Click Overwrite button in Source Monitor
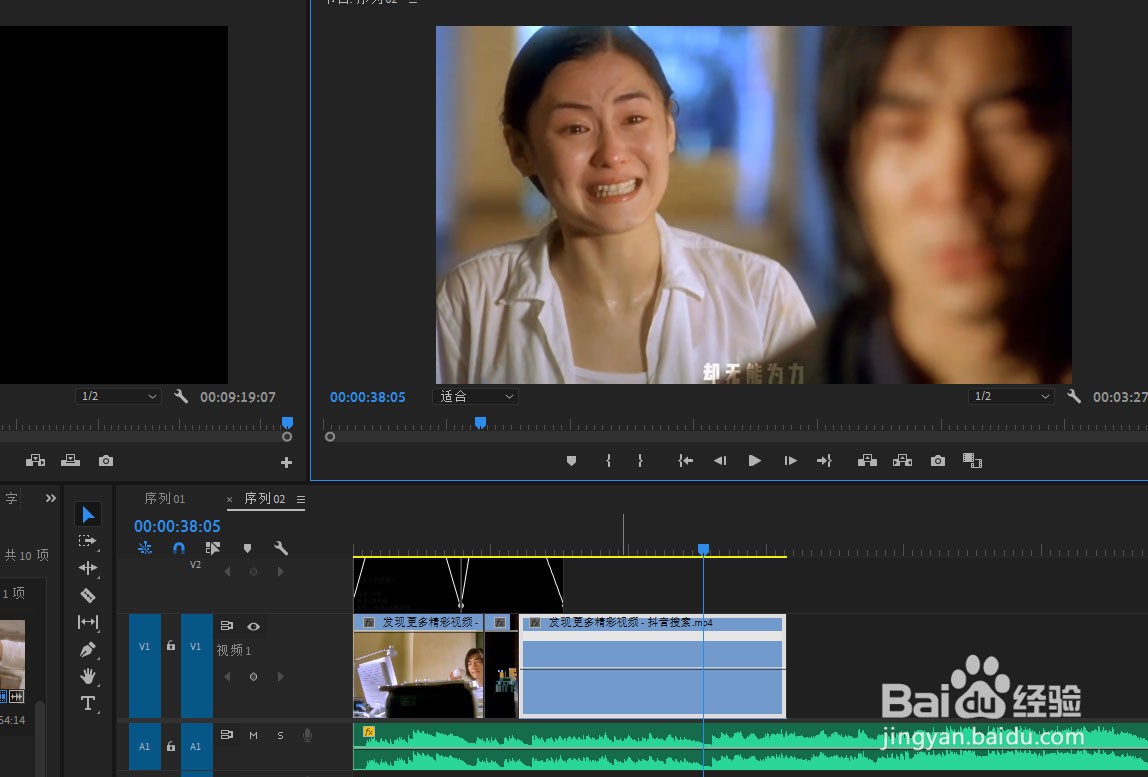1148x777 pixels. point(70,461)
